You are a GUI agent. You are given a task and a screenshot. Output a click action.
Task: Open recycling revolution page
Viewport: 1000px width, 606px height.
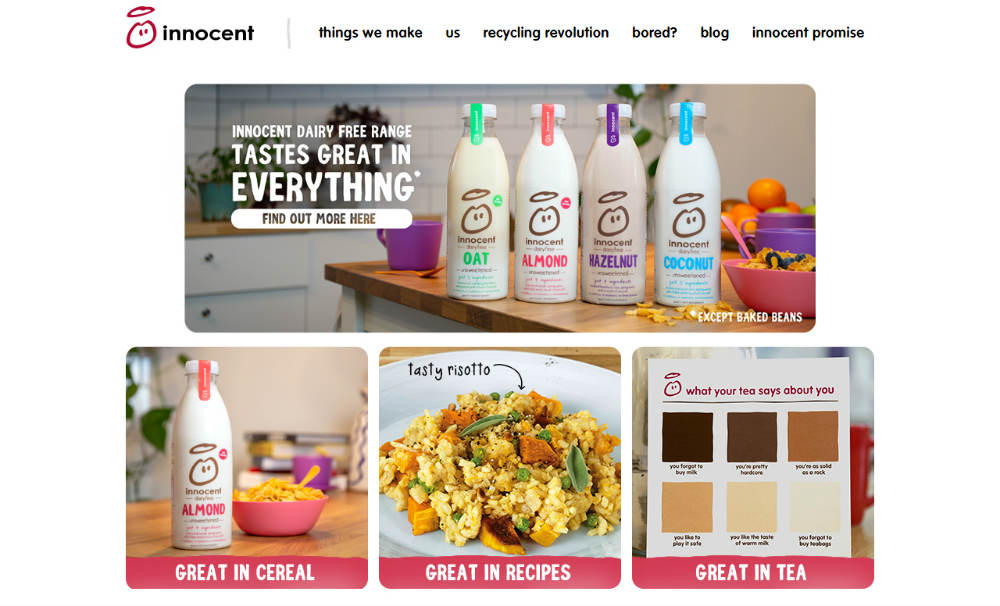tap(545, 33)
